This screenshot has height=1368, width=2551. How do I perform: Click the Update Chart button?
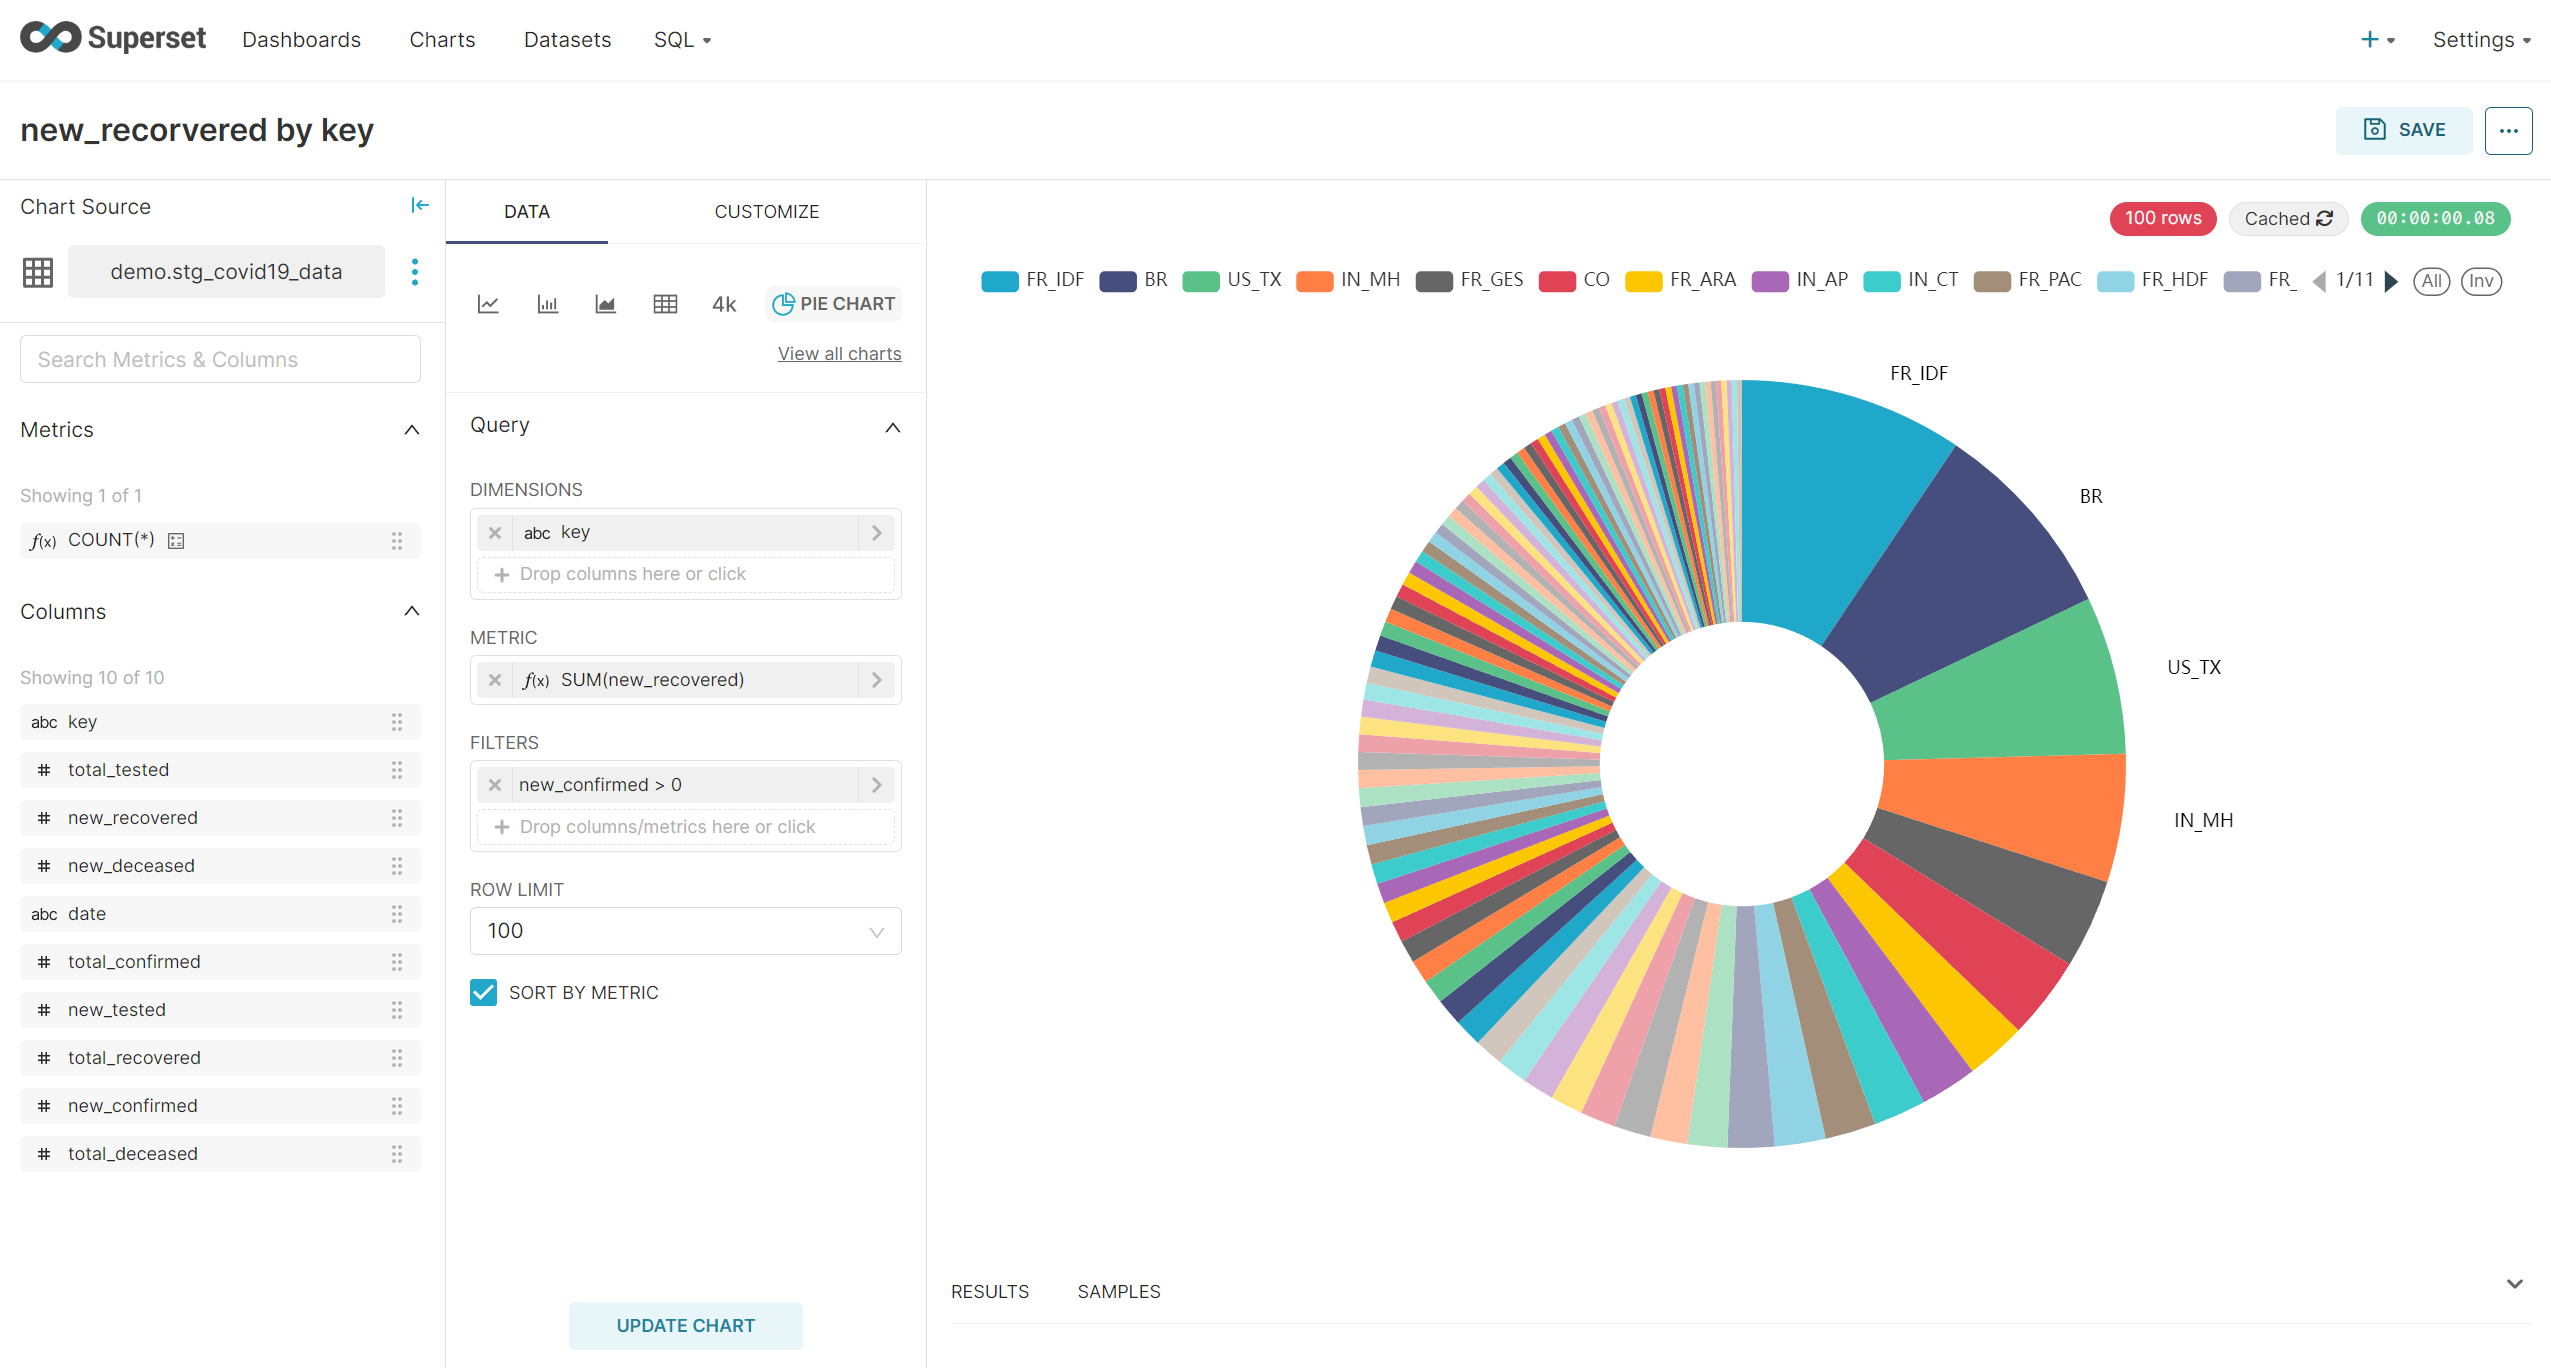685,1325
